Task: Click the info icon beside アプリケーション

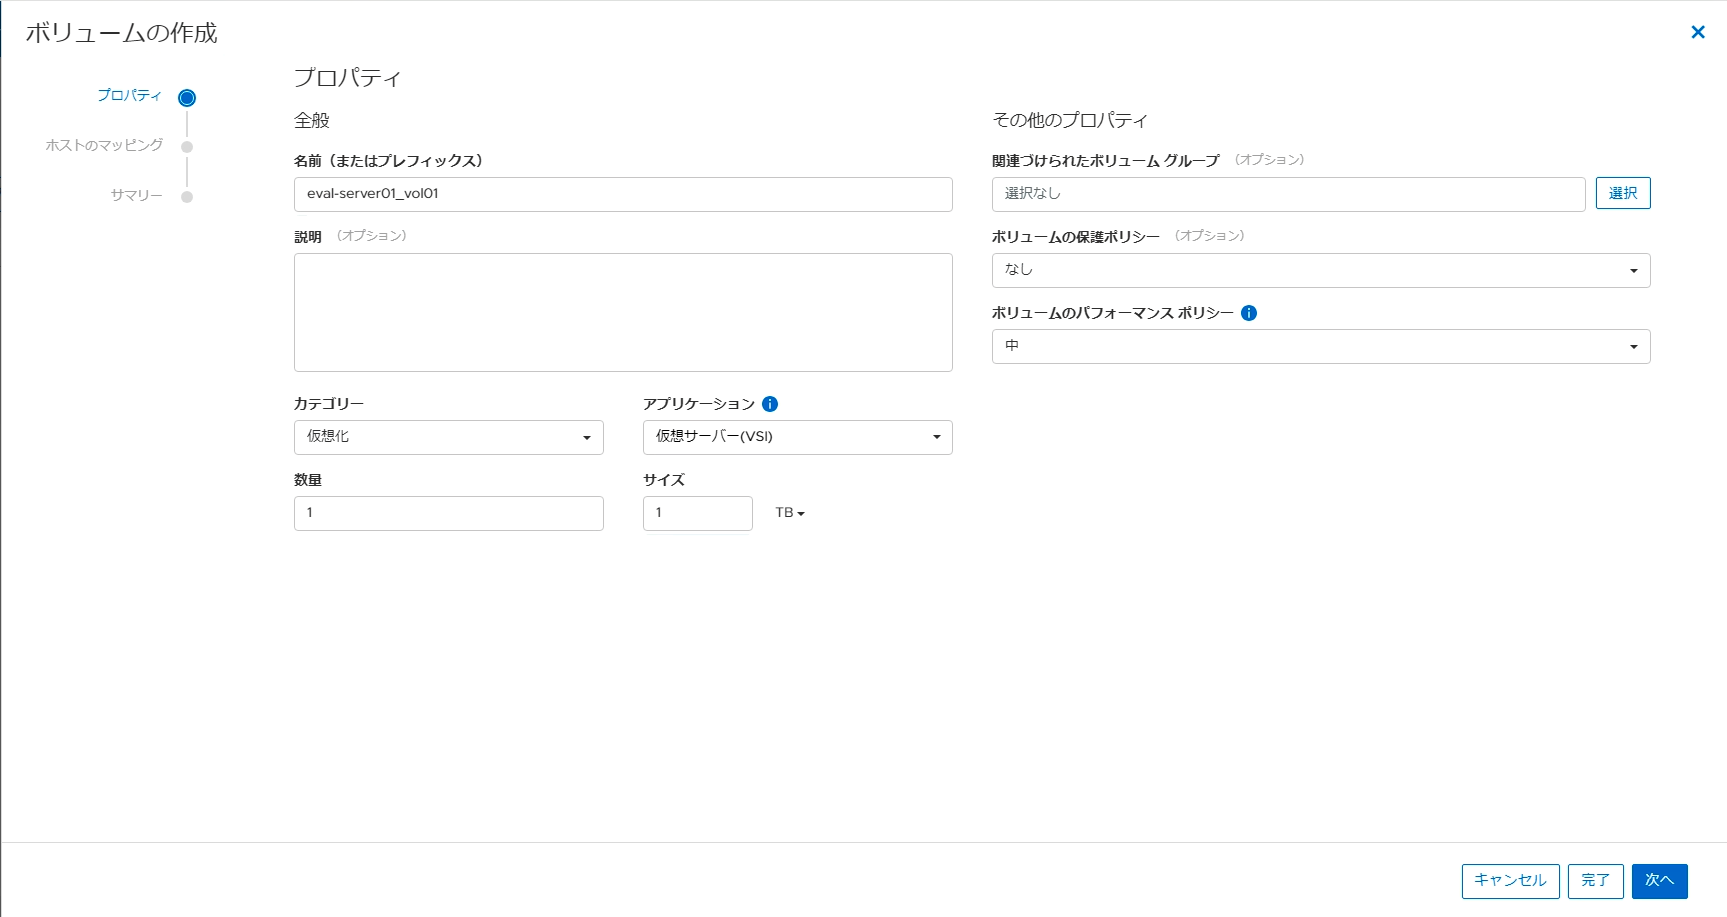Action: pyautogui.click(x=768, y=404)
